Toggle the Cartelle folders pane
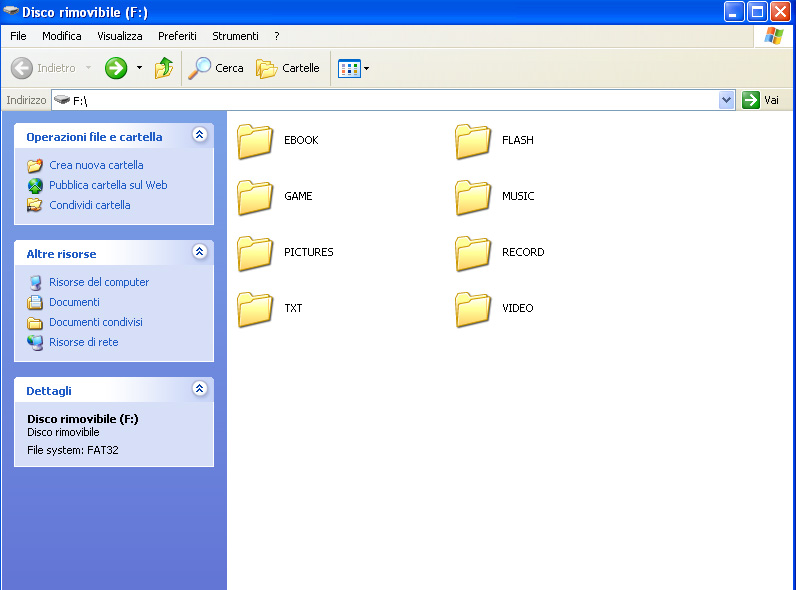 tap(288, 68)
